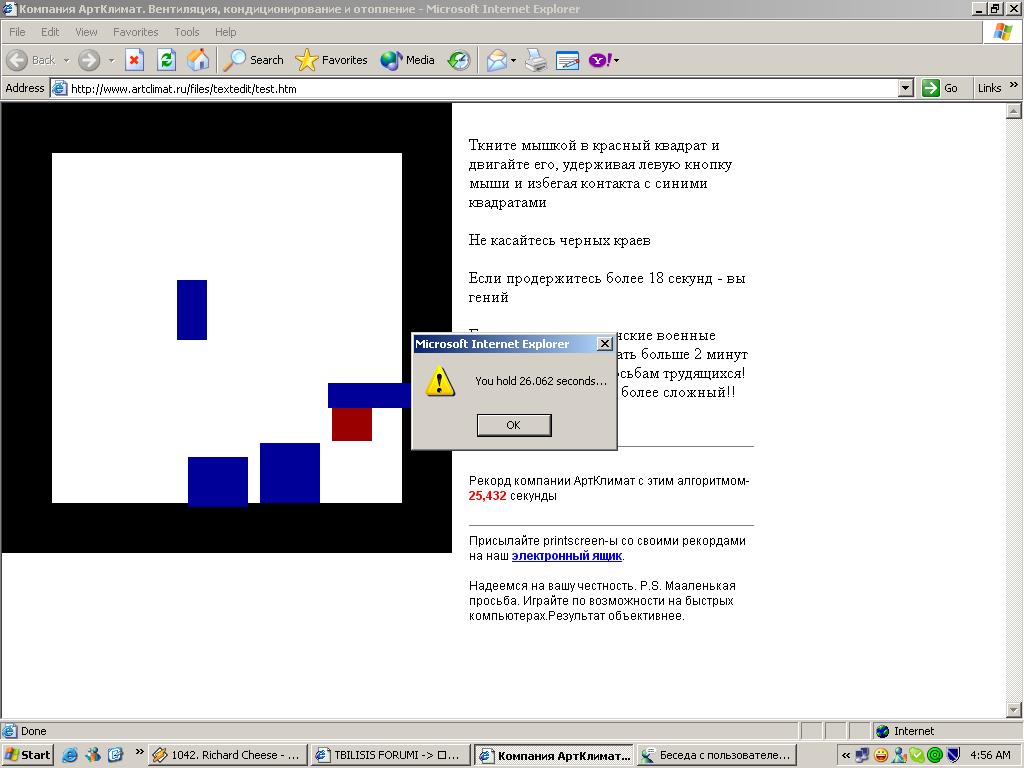This screenshot has width=1024, height=768.
Task: Expand the Links toolbar chevron
Action: pyautogui.click(x=1014, y=87)
